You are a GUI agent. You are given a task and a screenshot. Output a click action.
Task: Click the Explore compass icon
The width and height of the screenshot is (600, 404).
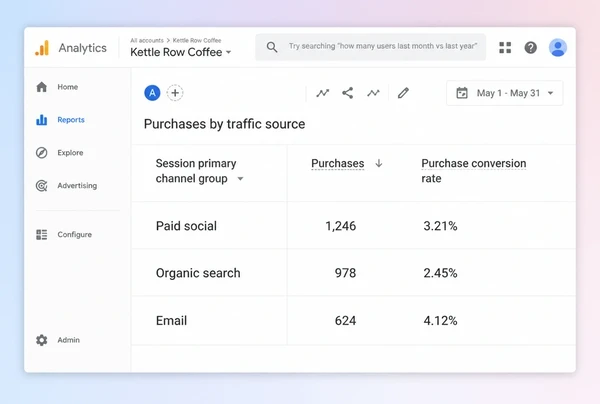pyautogui.click(x=41, y=153)
